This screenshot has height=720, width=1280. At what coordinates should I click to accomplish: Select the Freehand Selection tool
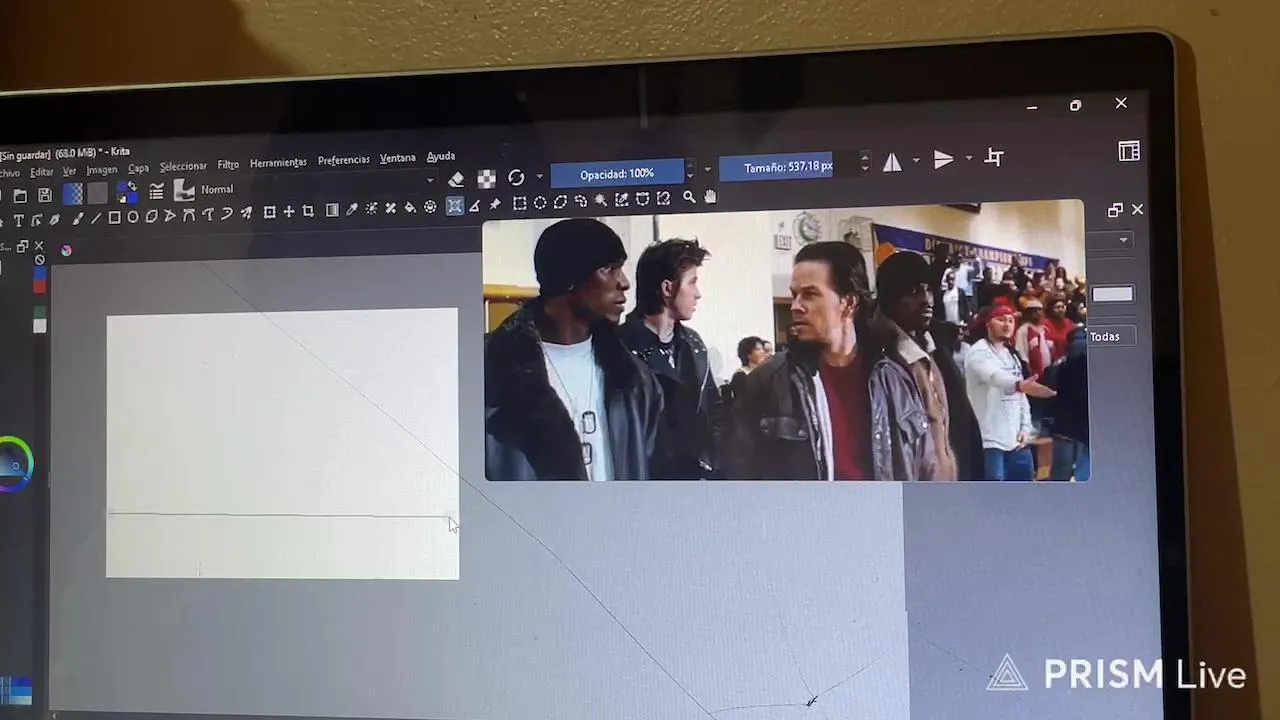tap(581, 201)
